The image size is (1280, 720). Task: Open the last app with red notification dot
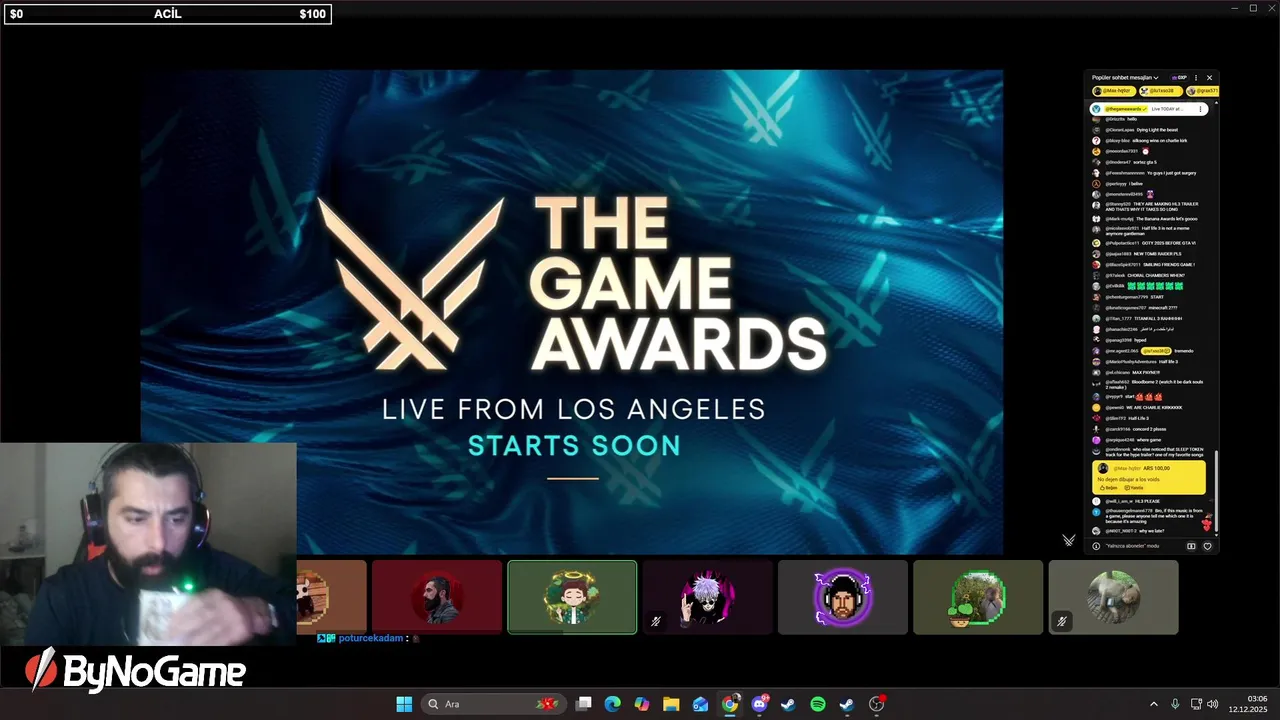877,704
